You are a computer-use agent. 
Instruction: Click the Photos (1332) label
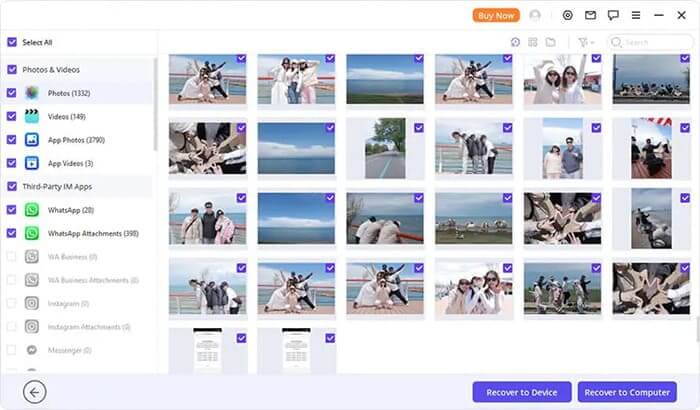69,93
